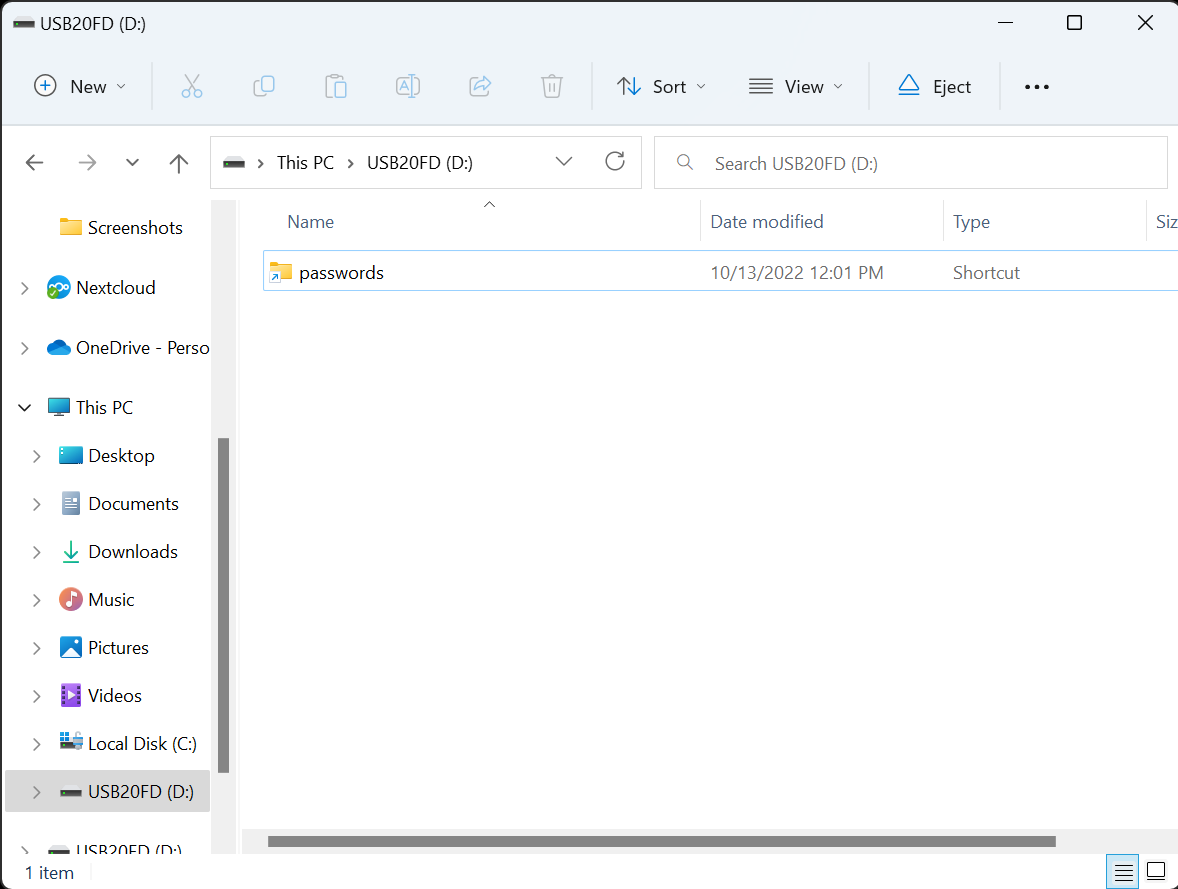1178x889 pixels.
Task: Expand the Nextcloud tree node
Action: point(25,288)
